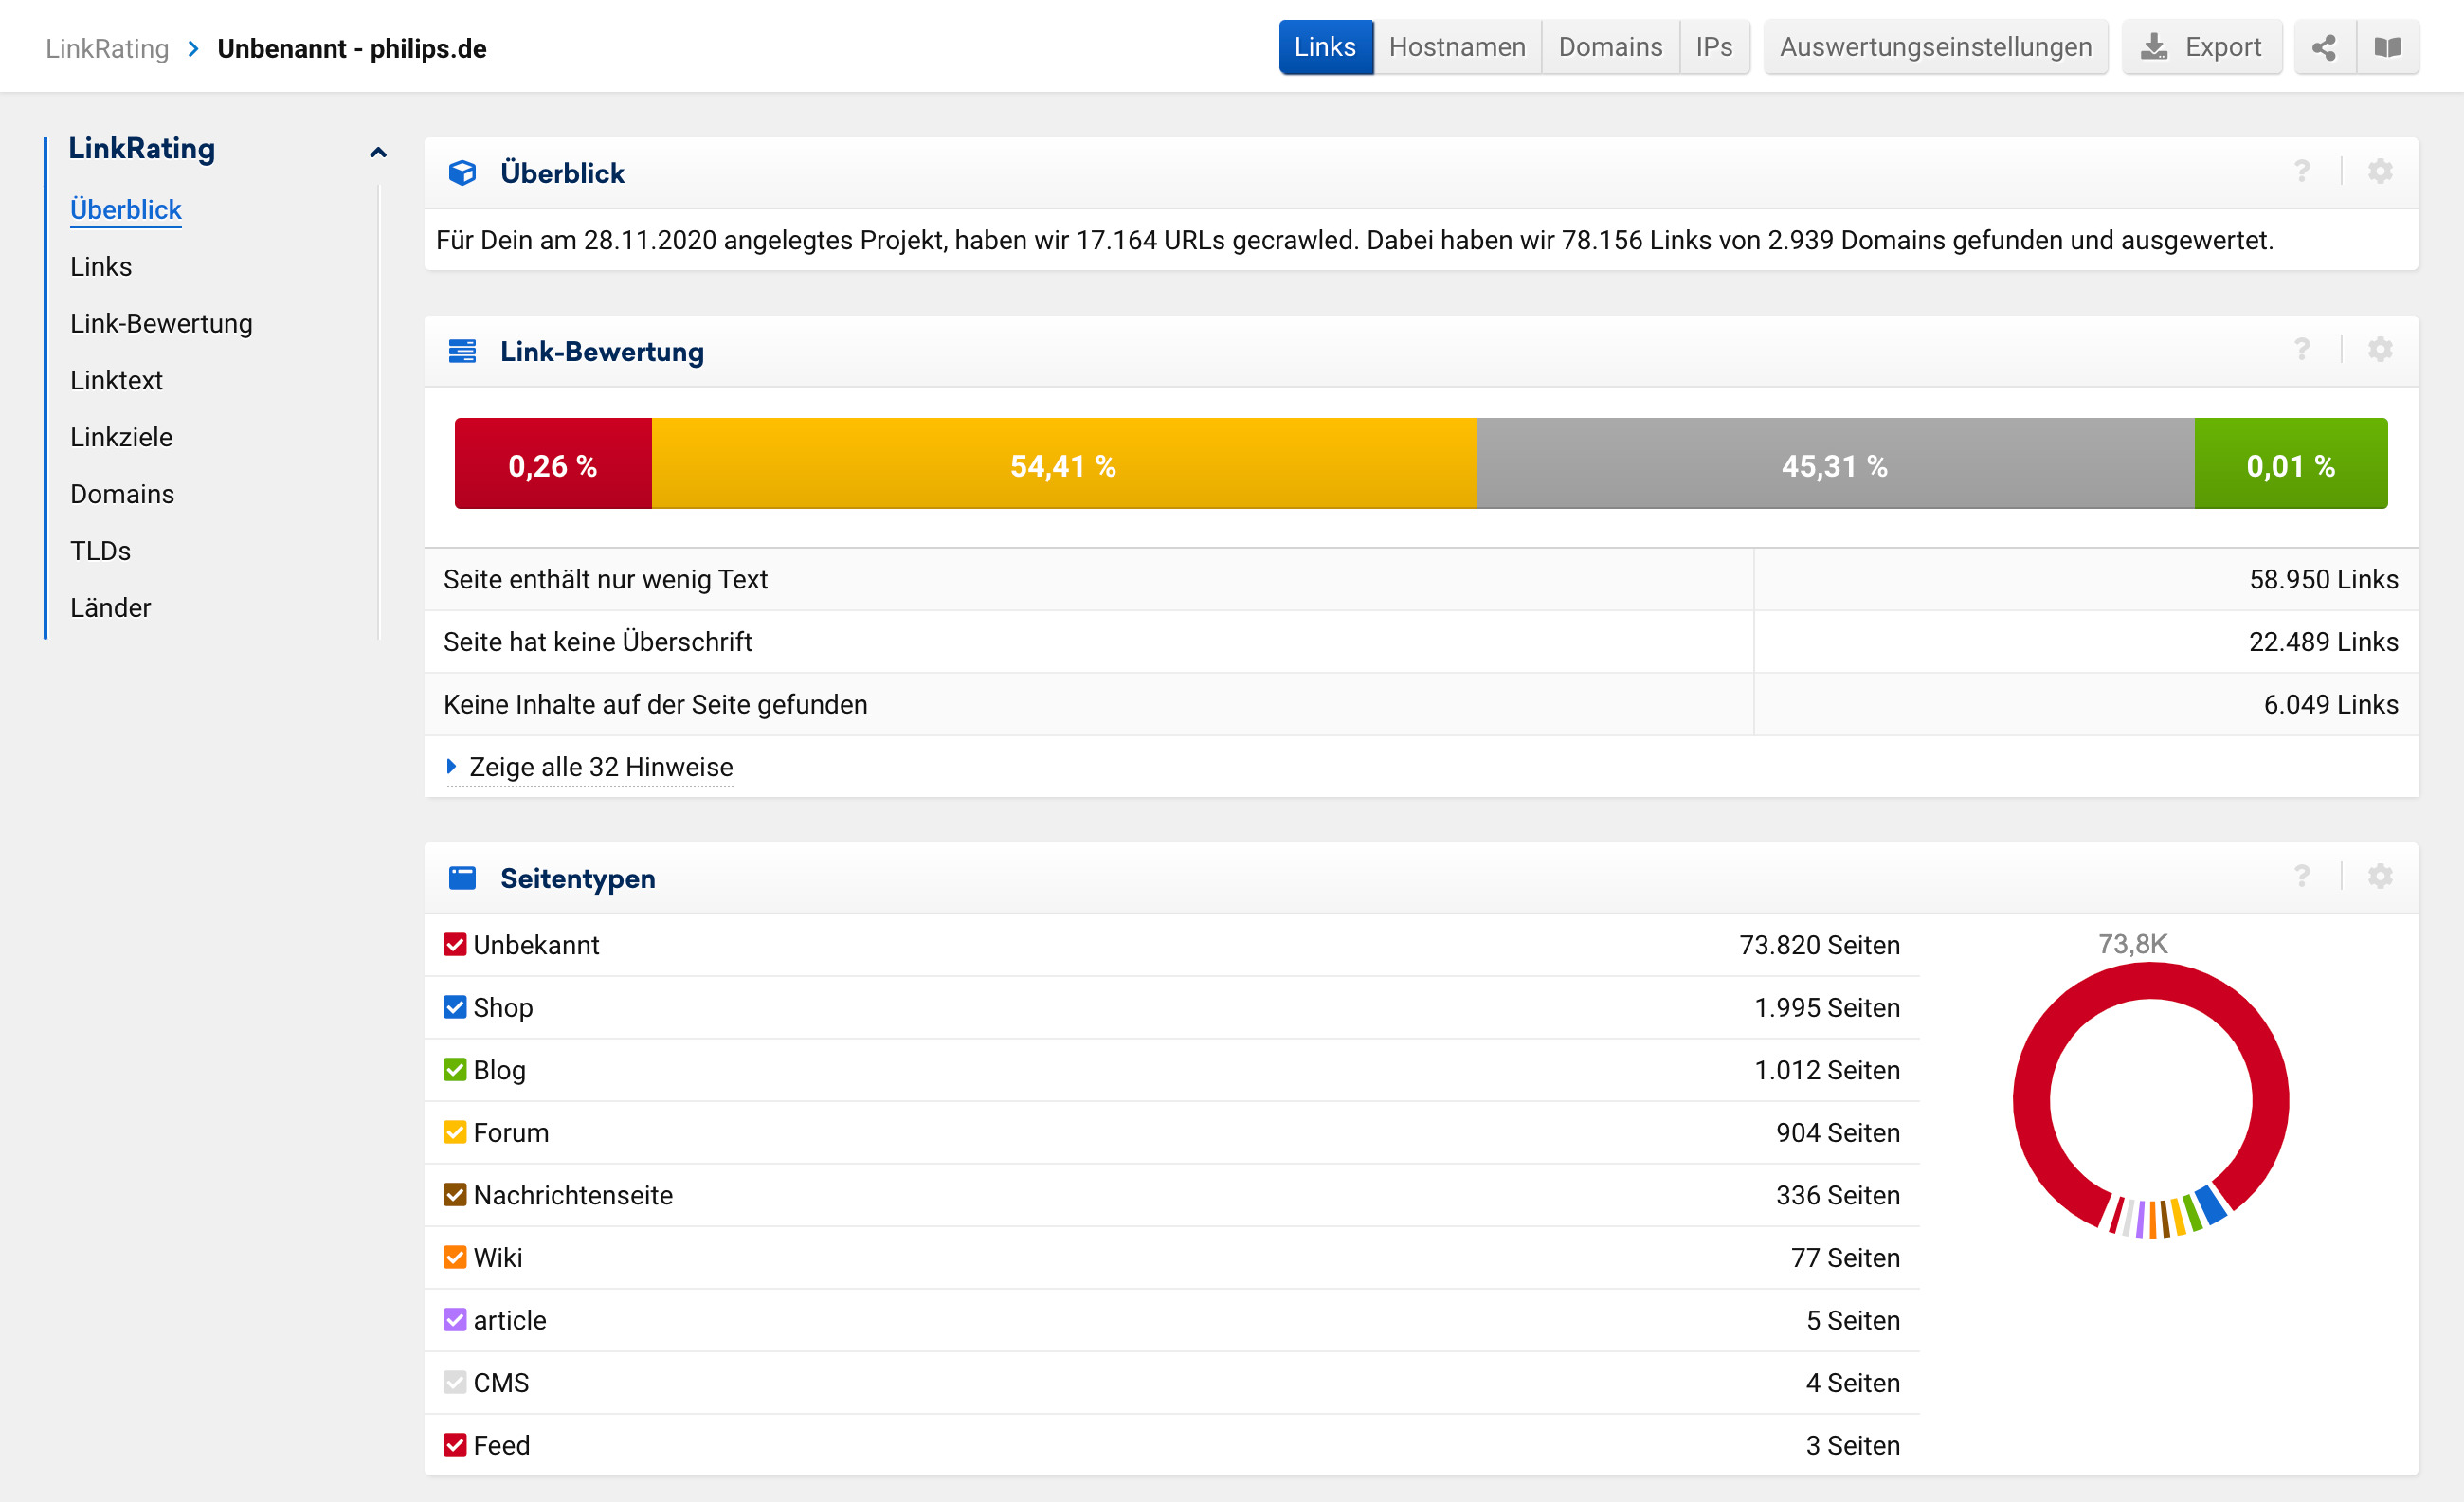
Task: Switch to the Domains tab
Action: [x=1609, y=47]
